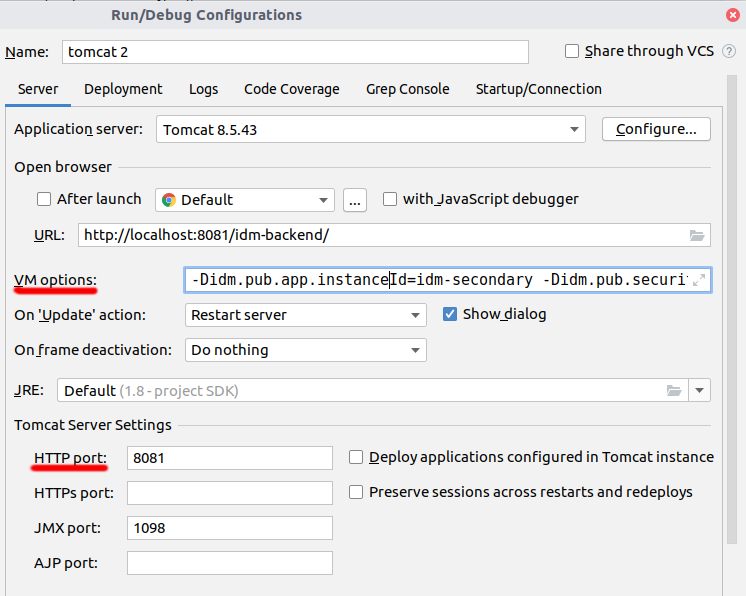Check the After launch checkbox

(x=44, y=199)
